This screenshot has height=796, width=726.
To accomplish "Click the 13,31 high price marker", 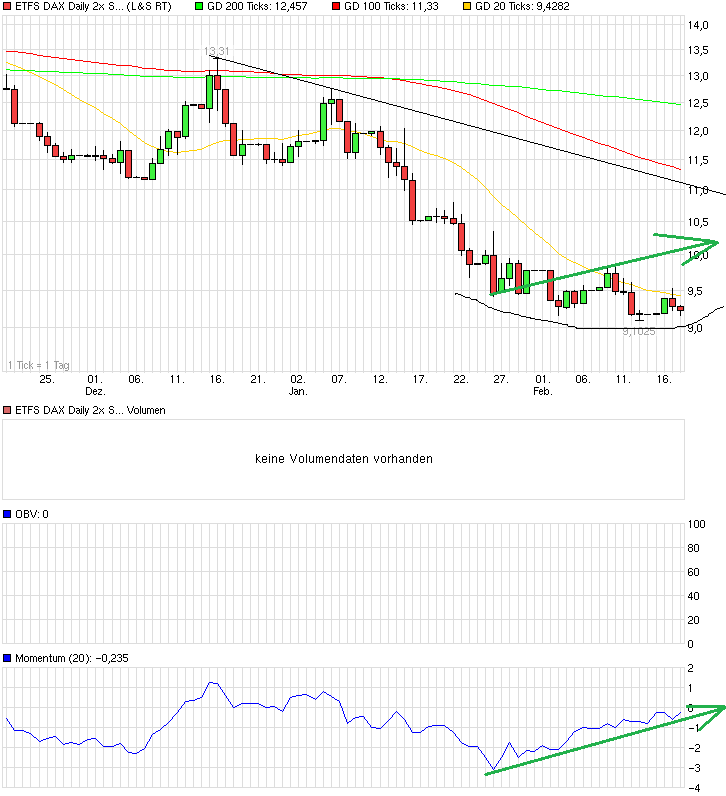I will click(x=217, y=51).
